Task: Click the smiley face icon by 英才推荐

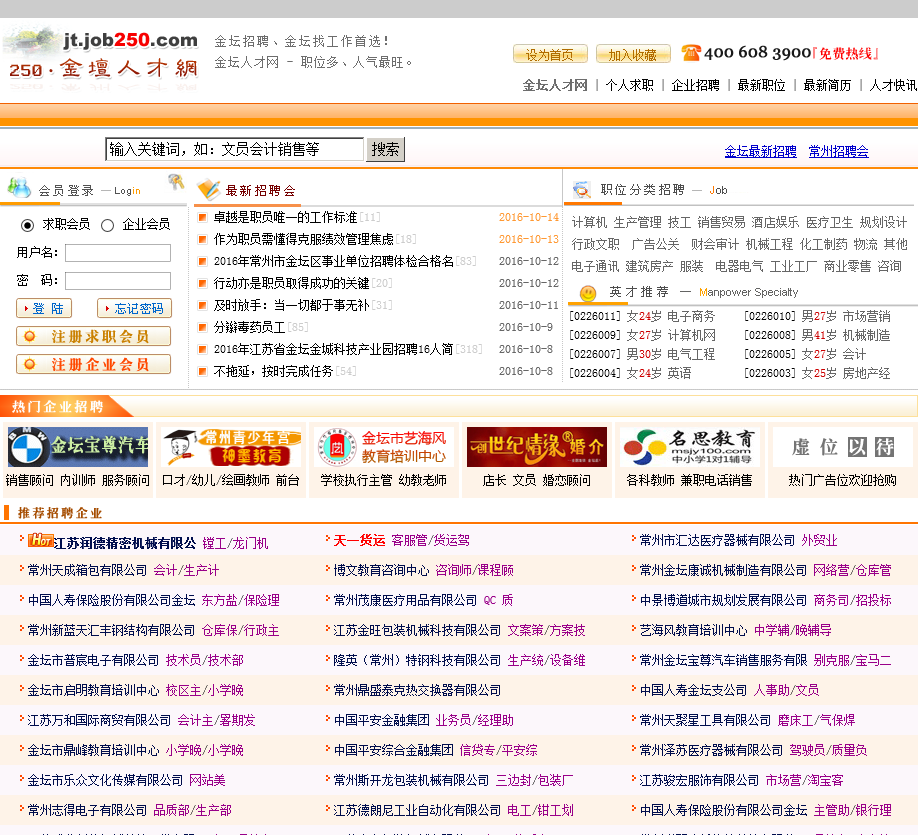Action: (588, 293)
